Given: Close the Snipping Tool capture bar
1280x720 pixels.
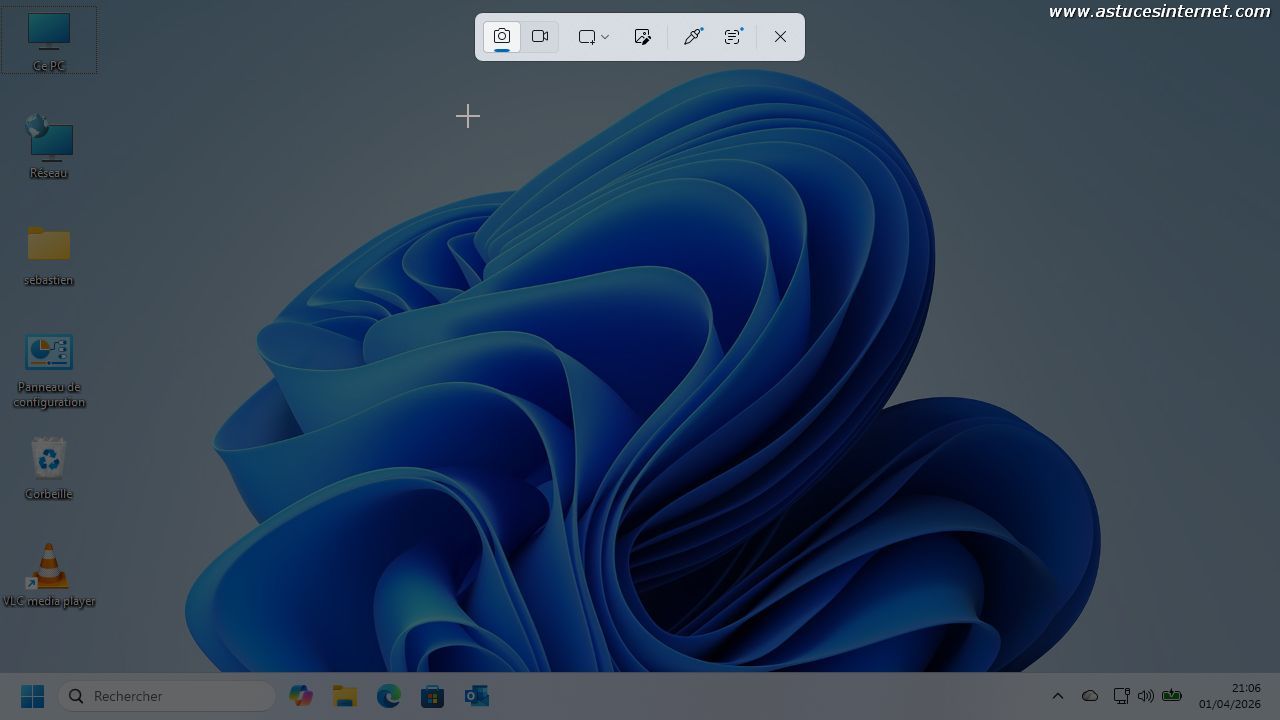Looking at the screenshot, I should click(780, 37).
